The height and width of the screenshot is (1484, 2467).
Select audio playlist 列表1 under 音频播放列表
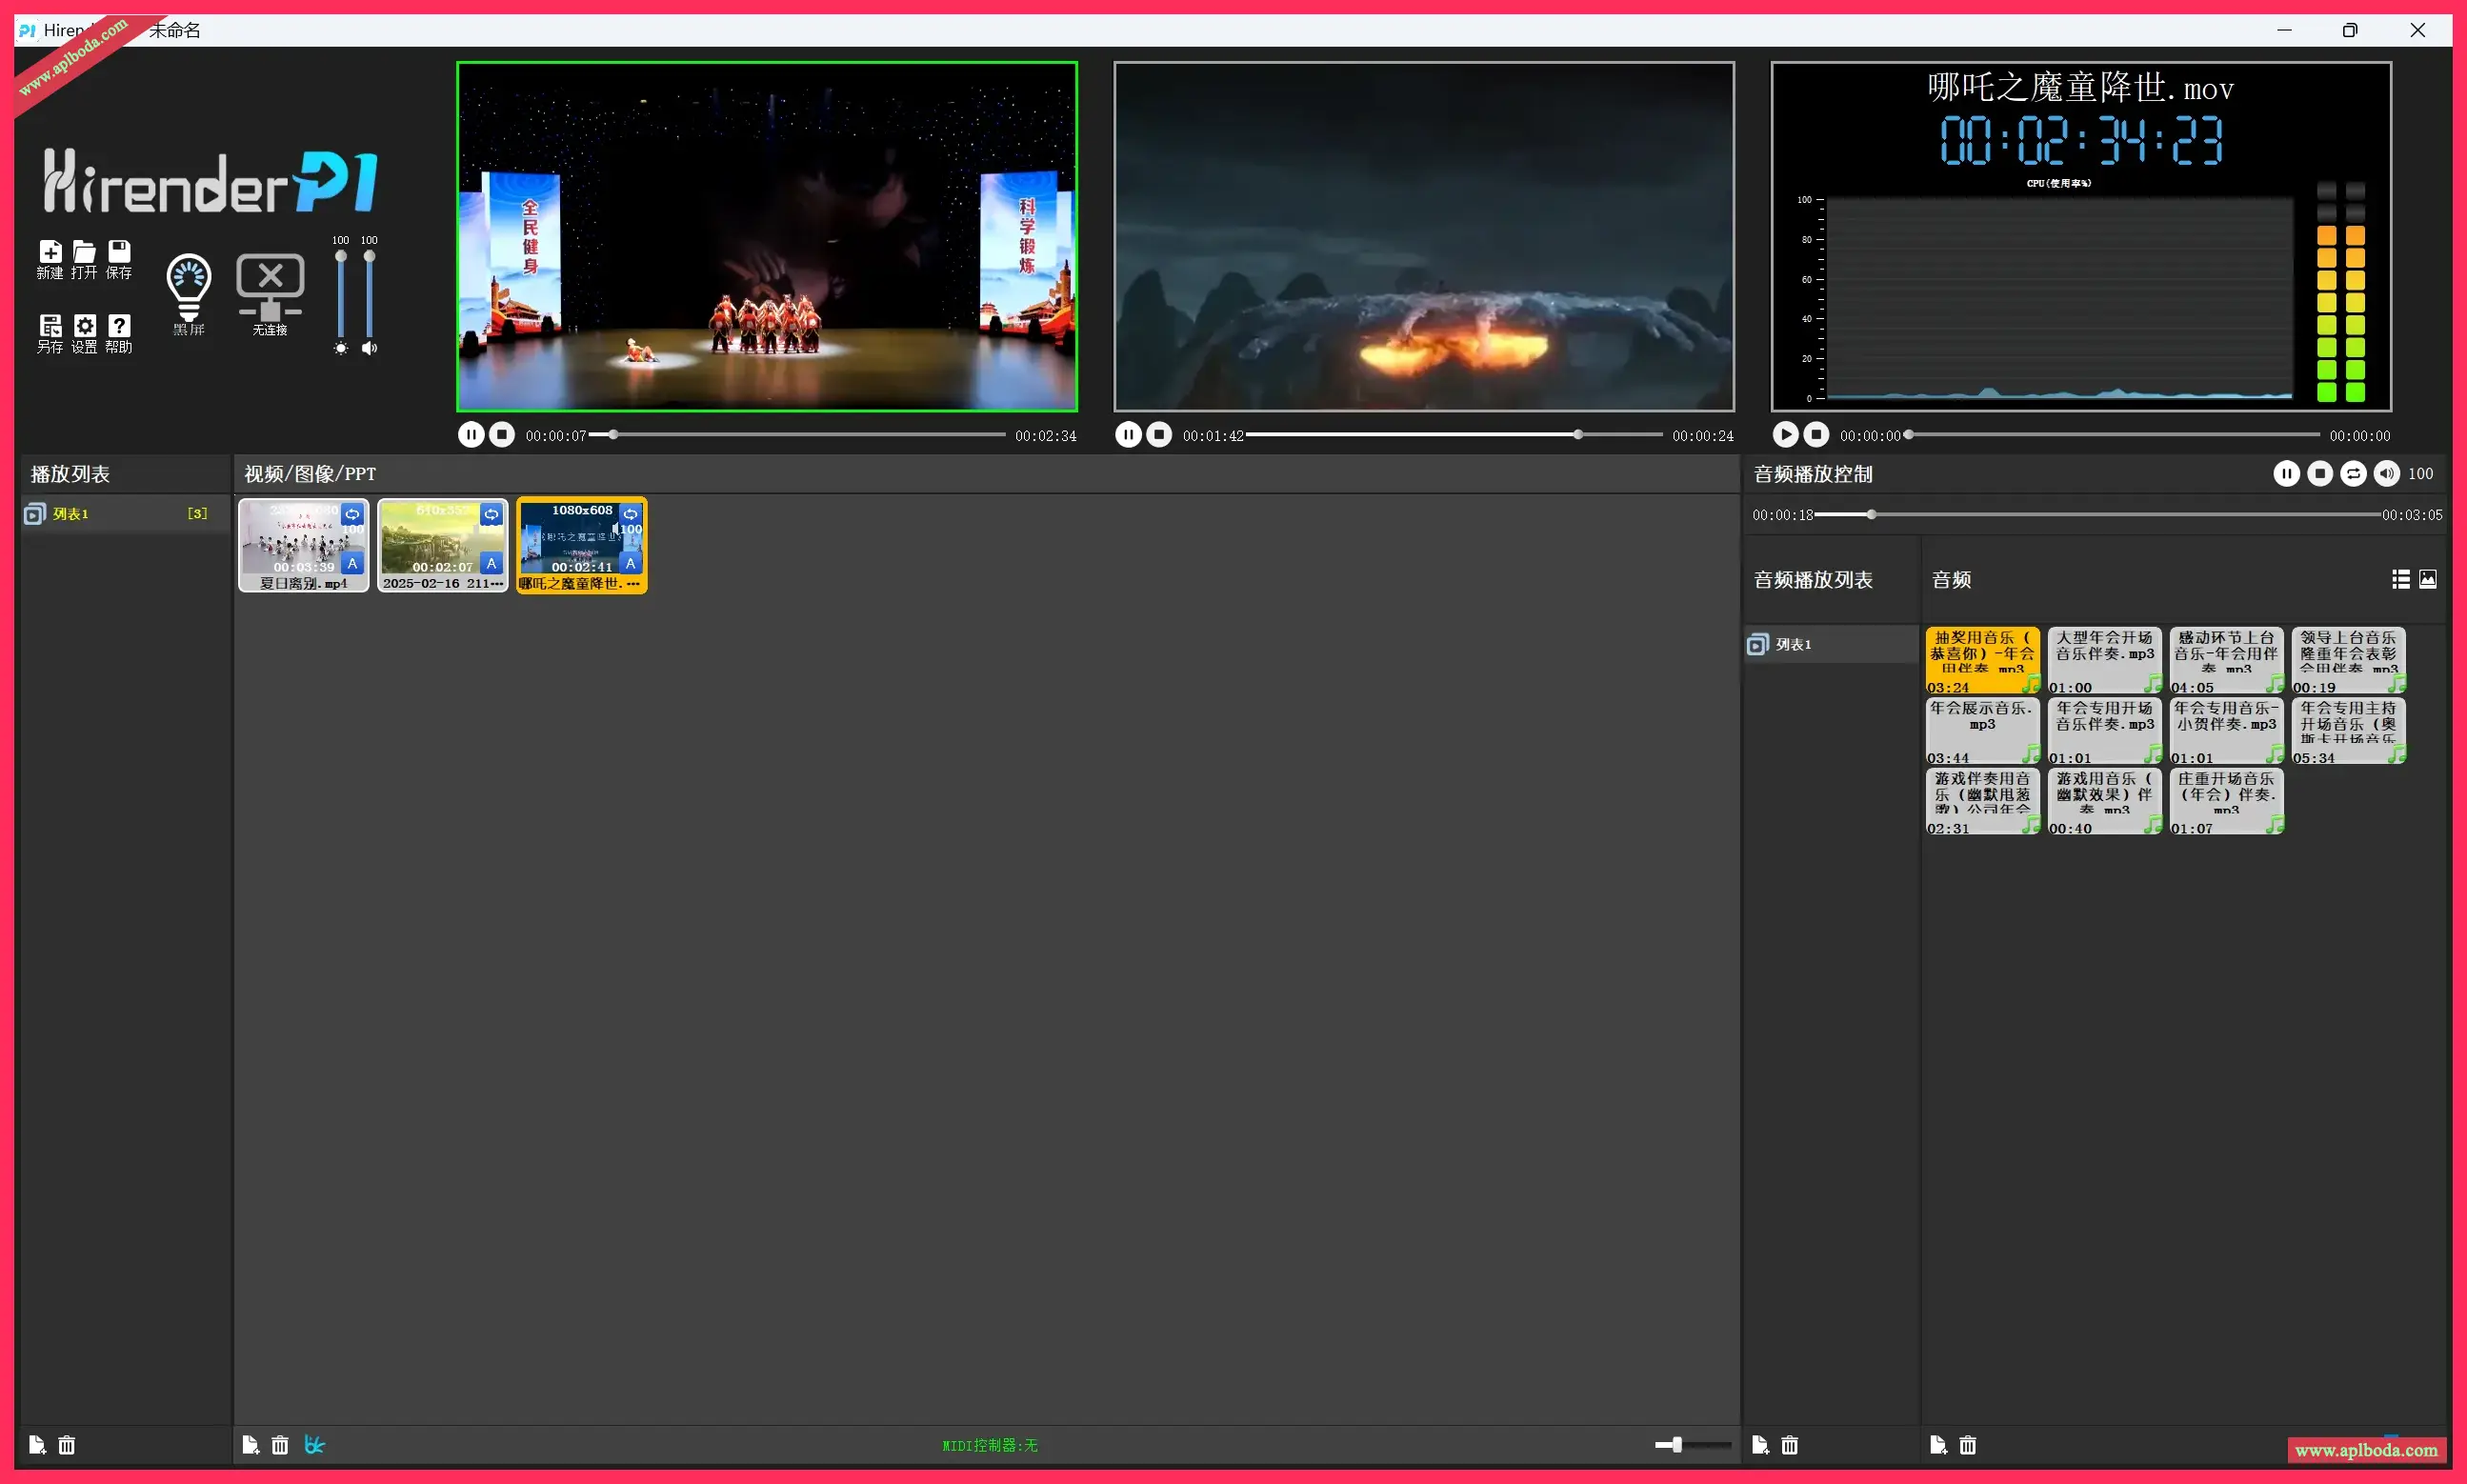(x=1832, y=645)
